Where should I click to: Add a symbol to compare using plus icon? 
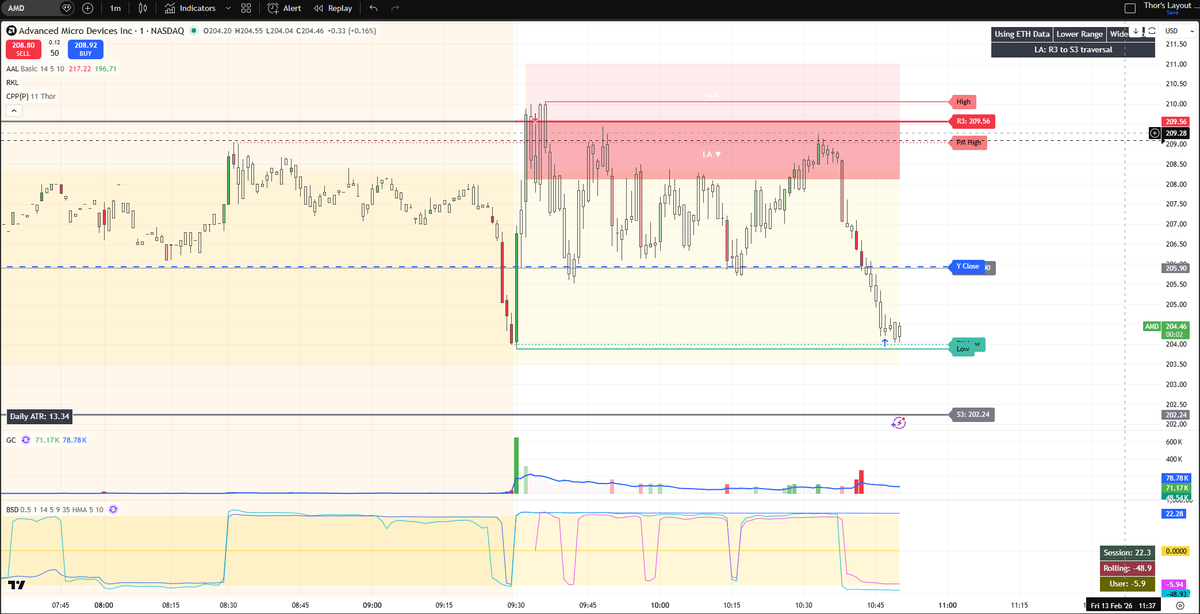[88, 8]
